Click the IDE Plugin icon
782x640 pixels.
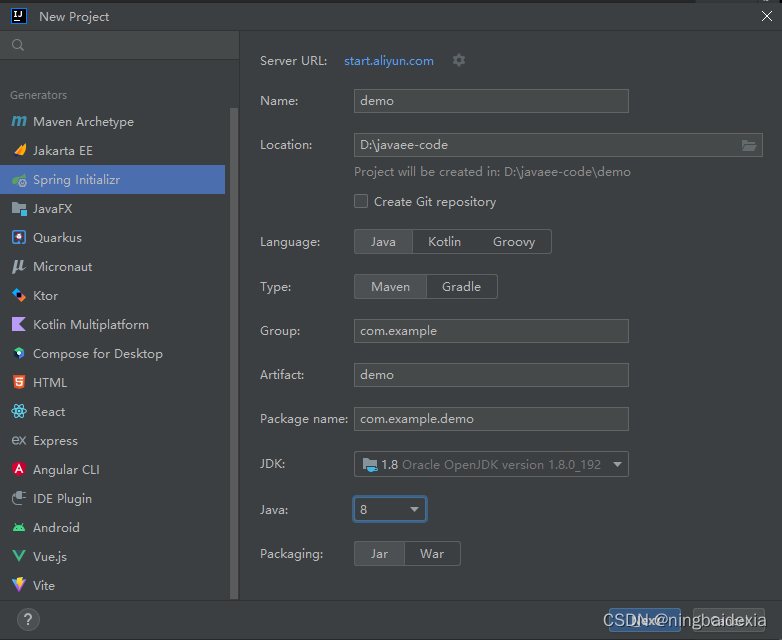click(19, 498)
